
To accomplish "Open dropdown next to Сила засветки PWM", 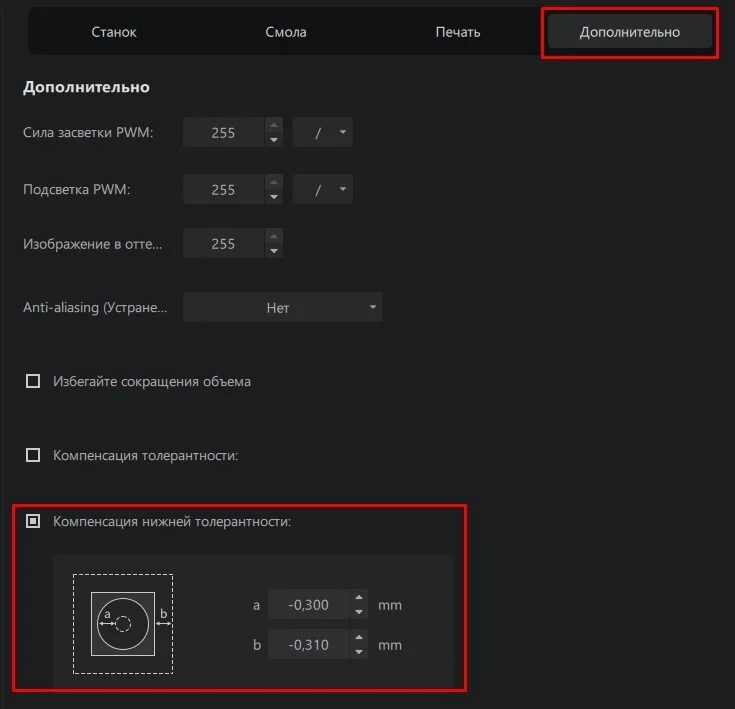I will (x=323, y=133).
